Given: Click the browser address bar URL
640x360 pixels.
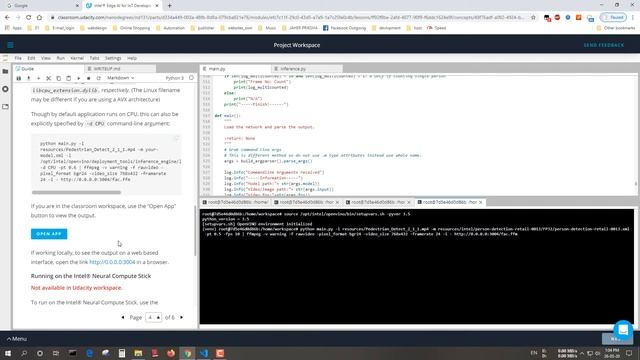Looking at the screenshot, I should pyautogui.click(x=291, y=18).
